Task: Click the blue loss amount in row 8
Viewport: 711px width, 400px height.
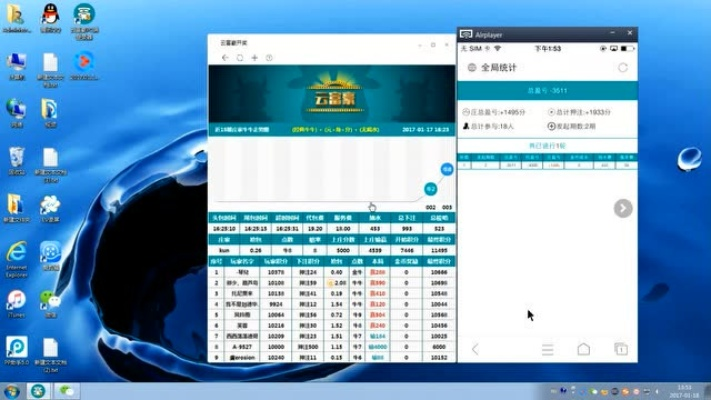Action: pyautogui.click(x=378, y=347)
